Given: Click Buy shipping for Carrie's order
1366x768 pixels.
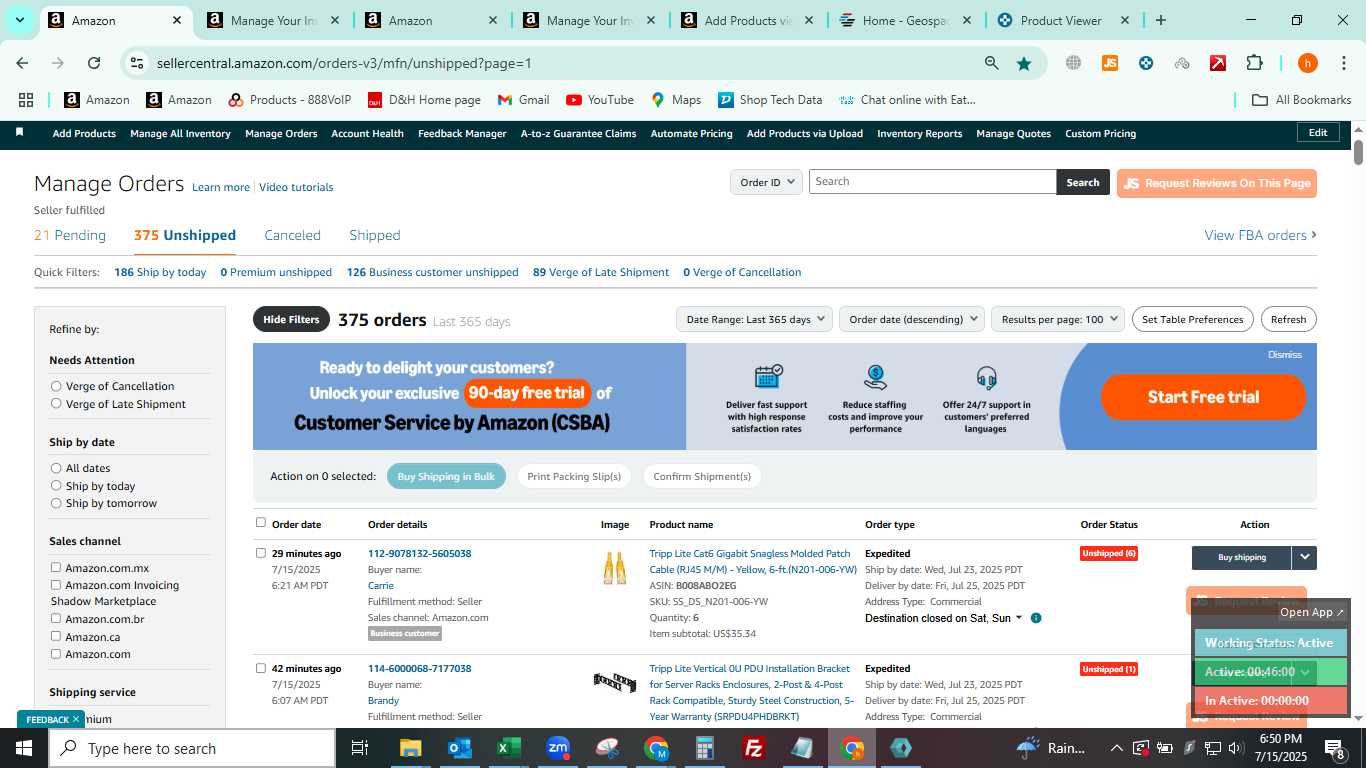Looking at the screenshot, I should click(x=1241, y=558).
